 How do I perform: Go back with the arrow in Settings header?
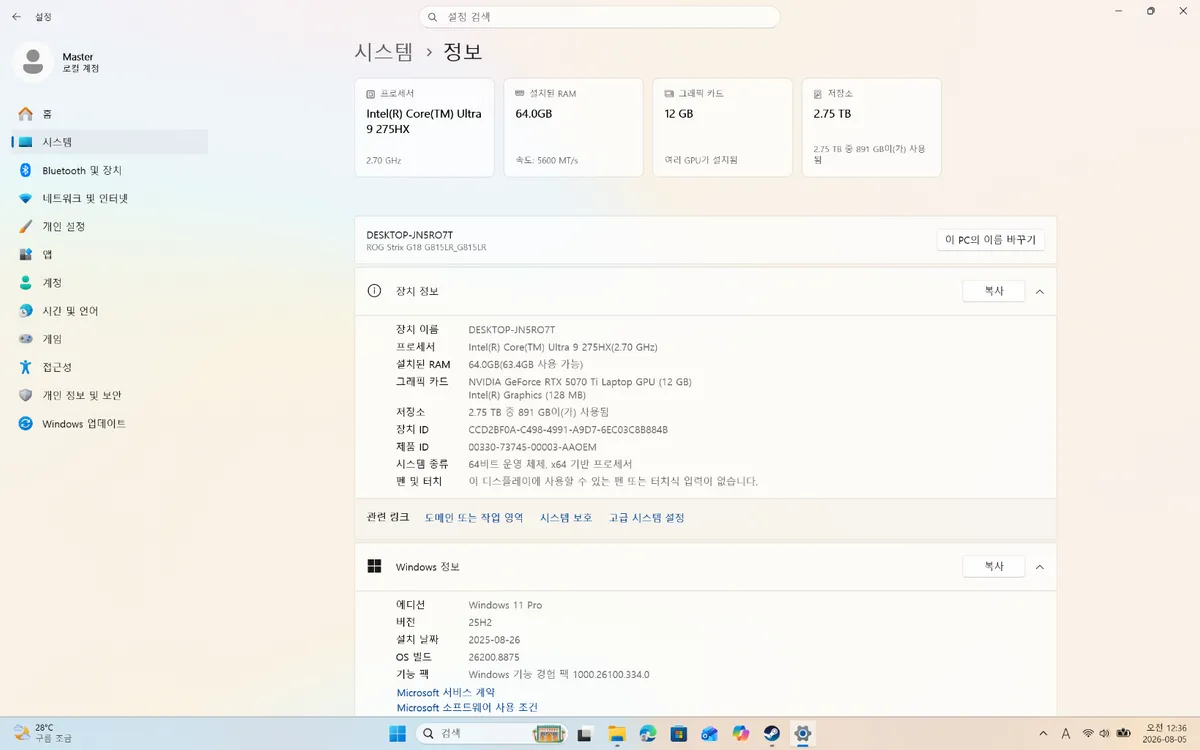(16, 17)
